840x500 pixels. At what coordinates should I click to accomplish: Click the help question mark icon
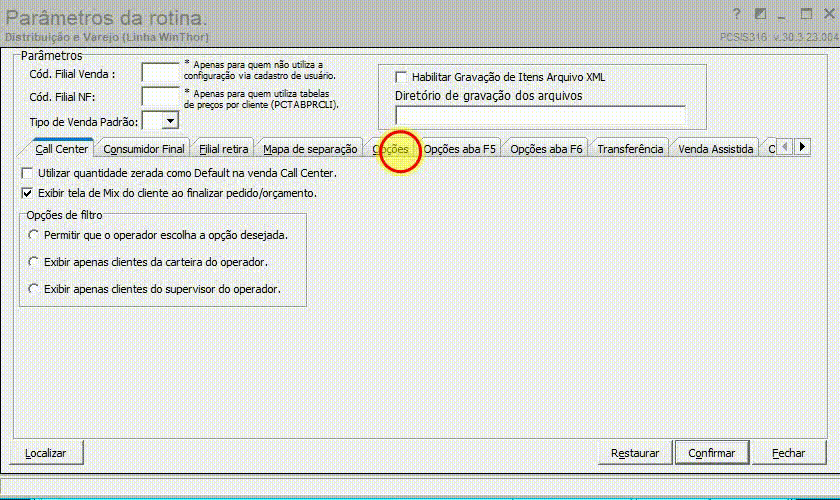(737, 14)
